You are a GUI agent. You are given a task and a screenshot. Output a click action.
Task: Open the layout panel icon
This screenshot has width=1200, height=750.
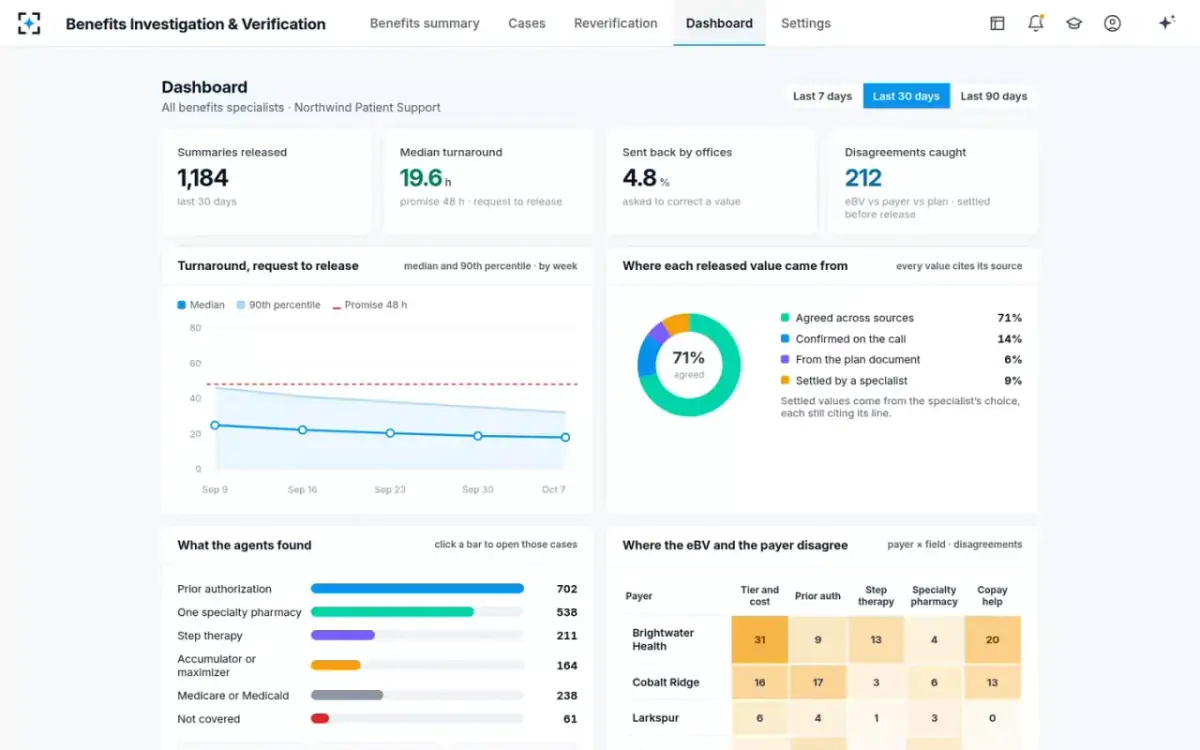pos(997,23)
